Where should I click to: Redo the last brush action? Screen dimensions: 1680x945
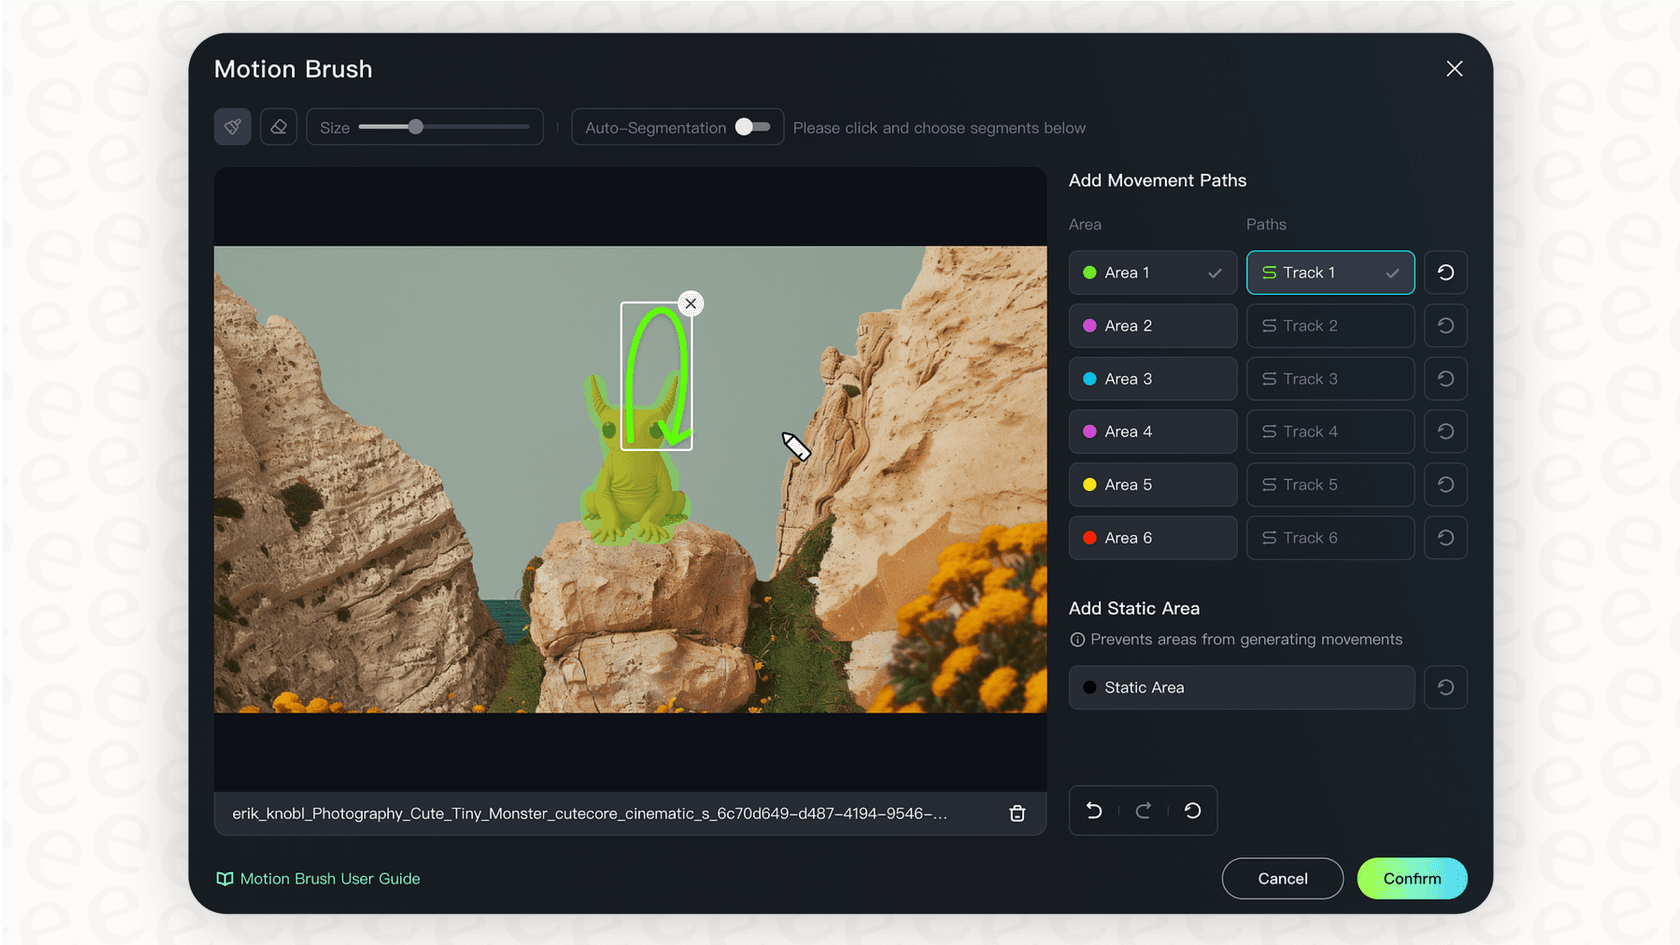point(1142,810)
